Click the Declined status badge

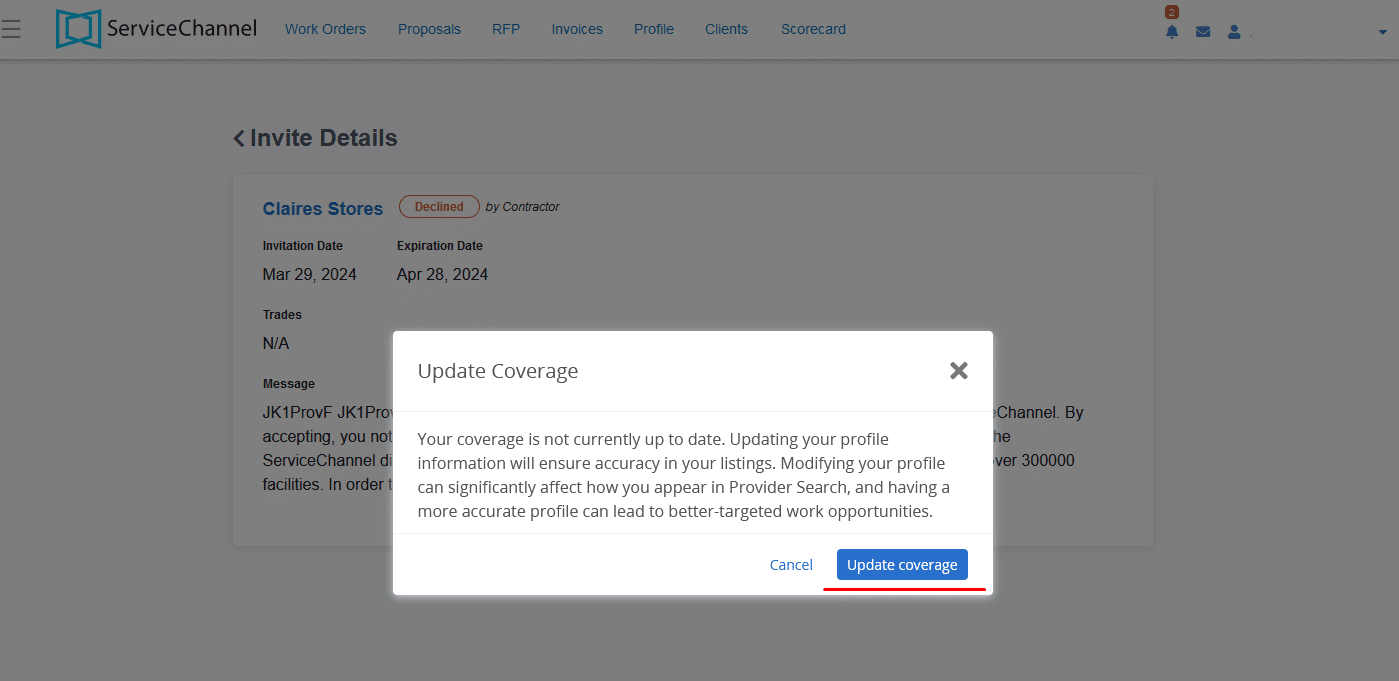[438, 206]
